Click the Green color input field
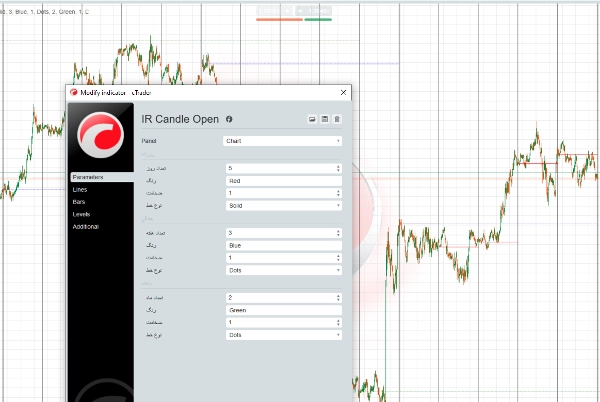The height and width of the screenshot is (402, 600). [284, 310]
